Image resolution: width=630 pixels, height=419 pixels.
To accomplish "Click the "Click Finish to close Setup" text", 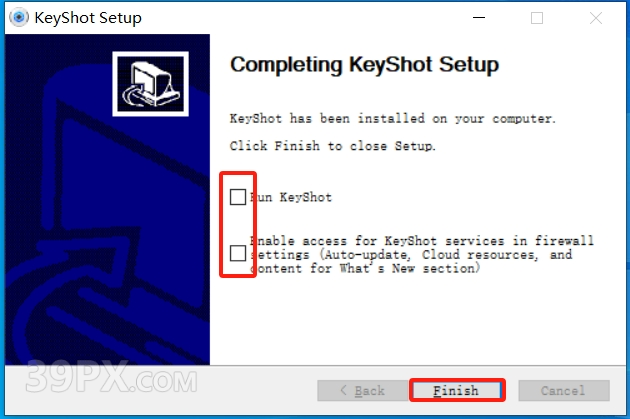I will (332, 145).
